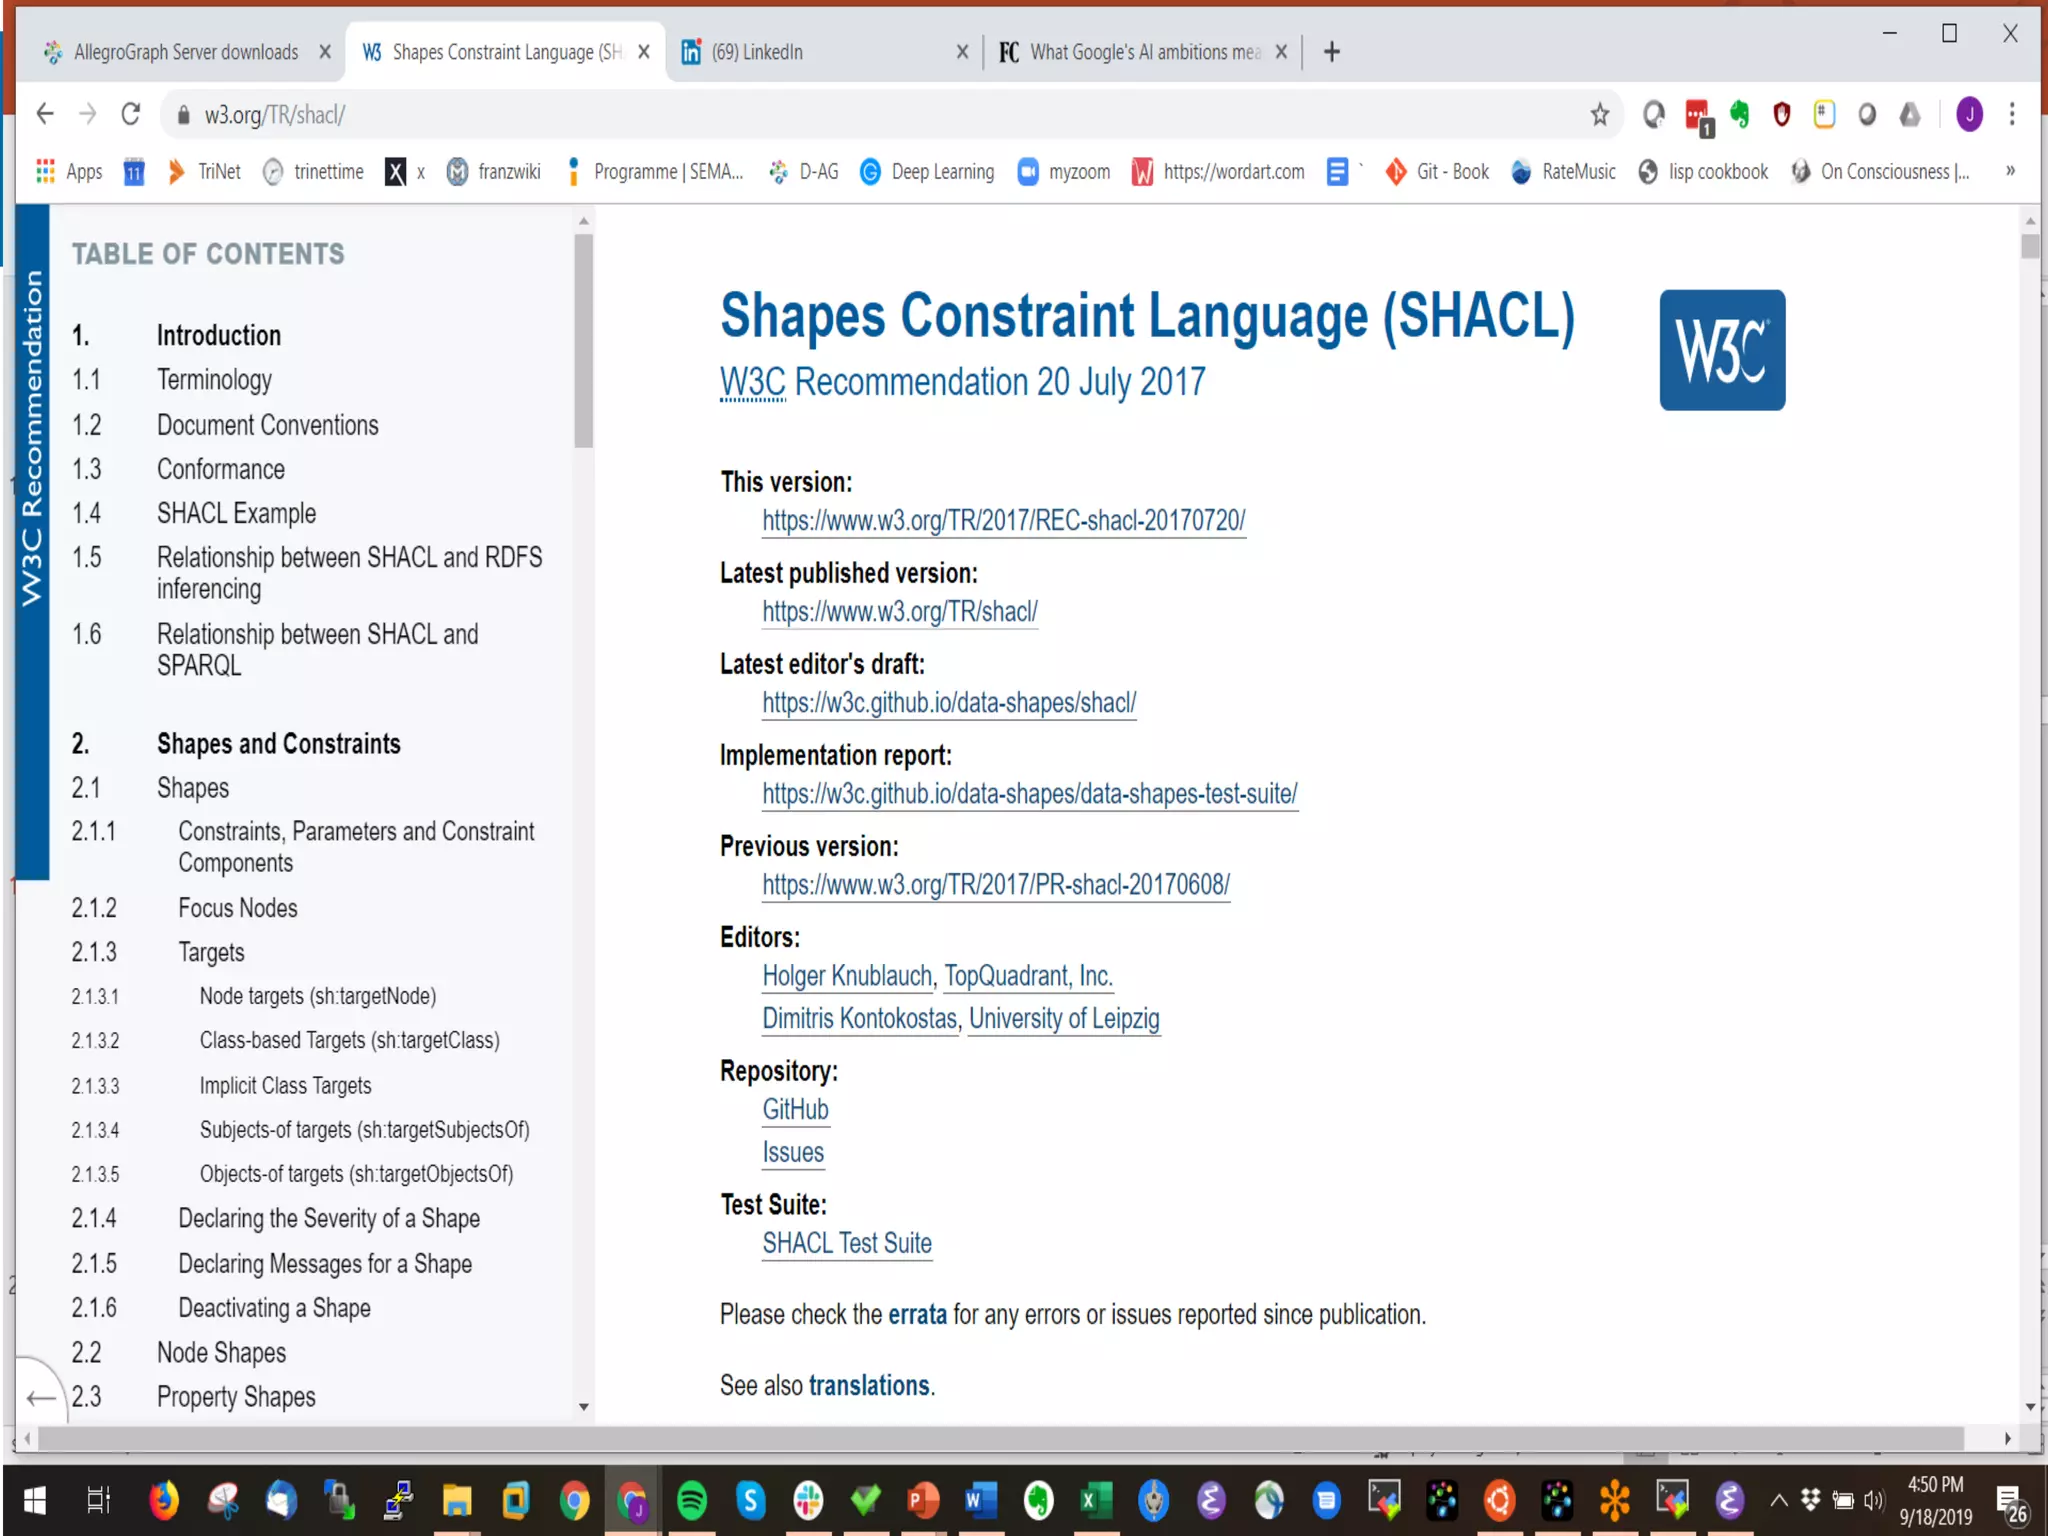Click the TOC scrollbar down arrow
2048x1536 pixels.
point(584,1407)
